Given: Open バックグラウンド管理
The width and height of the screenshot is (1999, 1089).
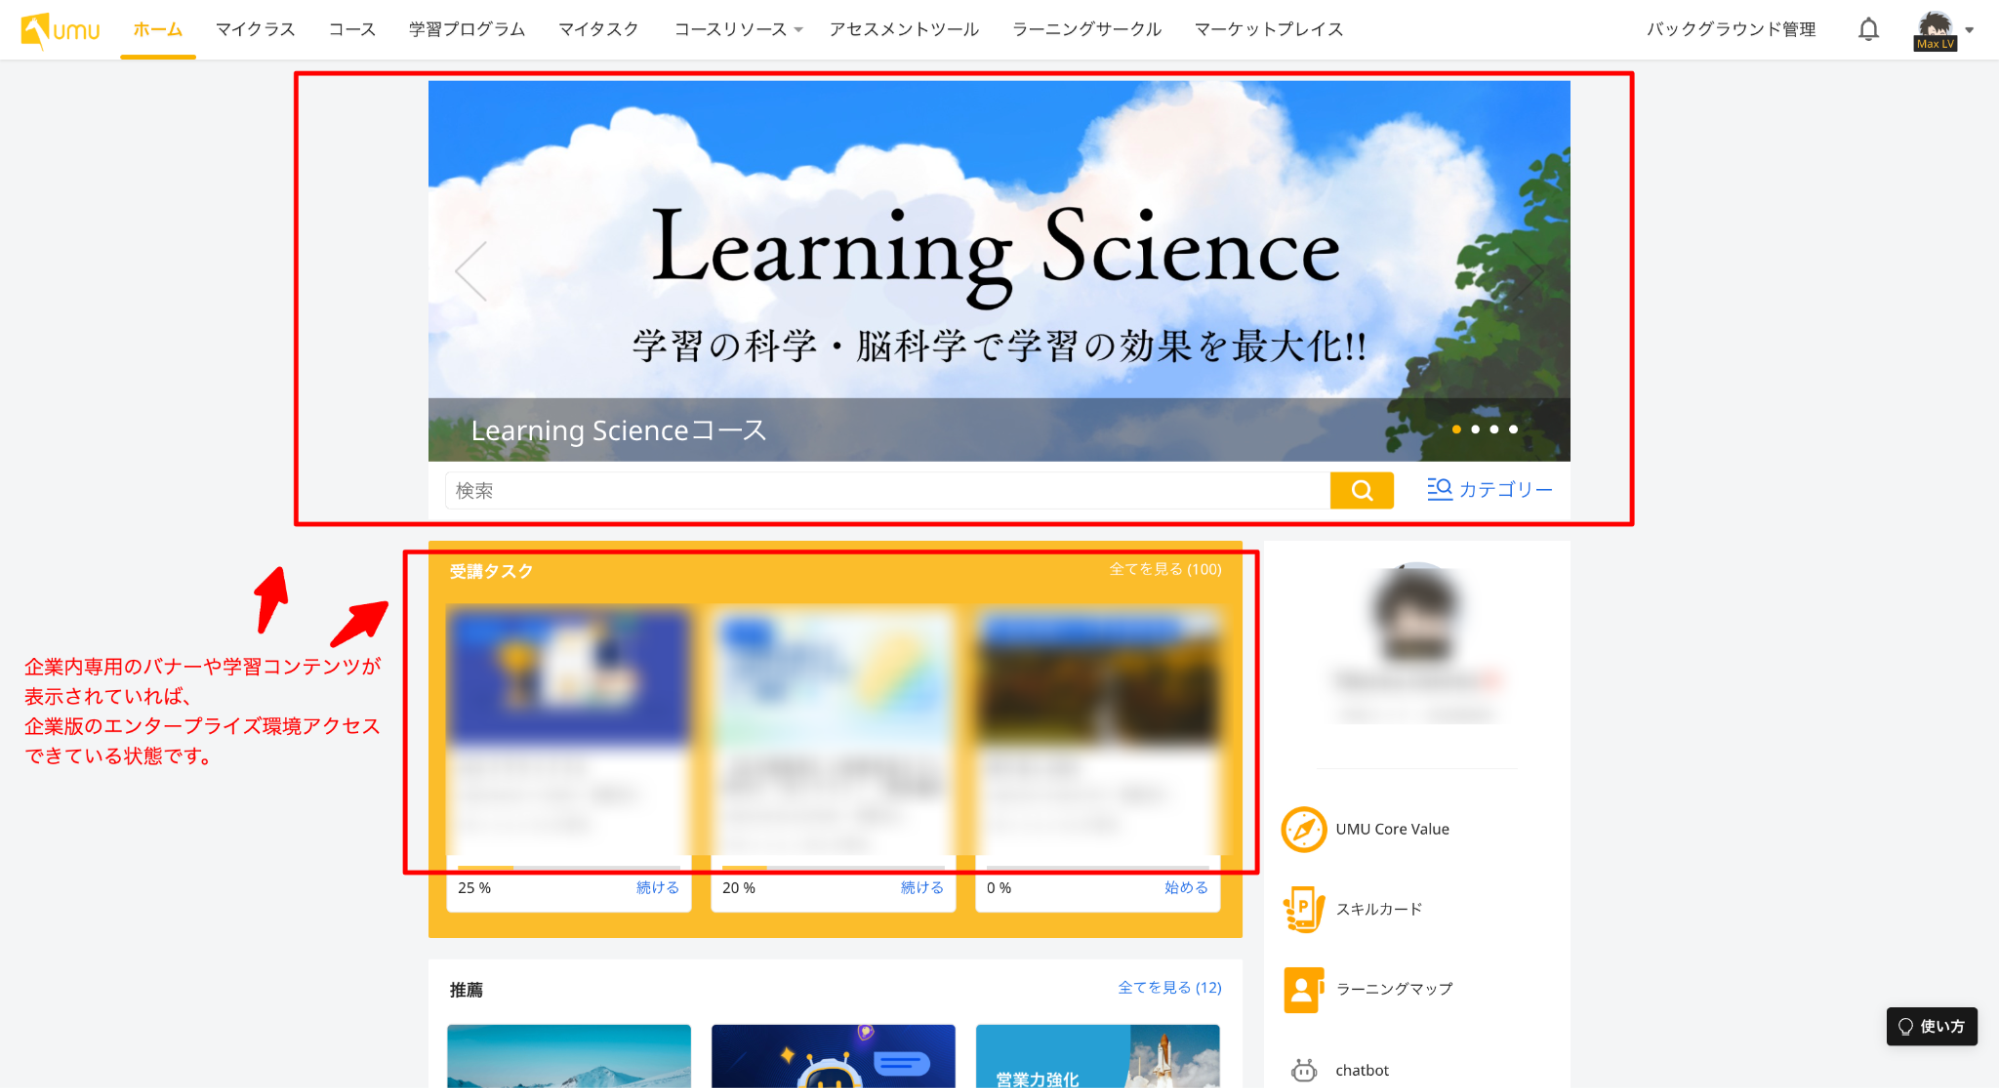Looking at the screenshot, I should [x=1731, y=29].
